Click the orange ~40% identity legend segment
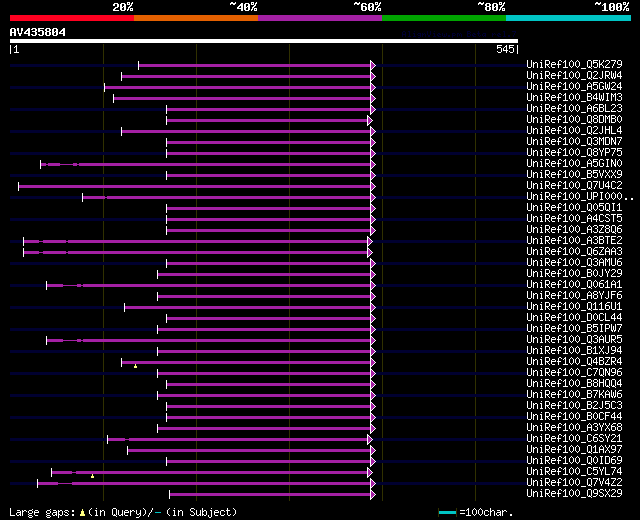 pyautogui.click(x=196, y=18)
